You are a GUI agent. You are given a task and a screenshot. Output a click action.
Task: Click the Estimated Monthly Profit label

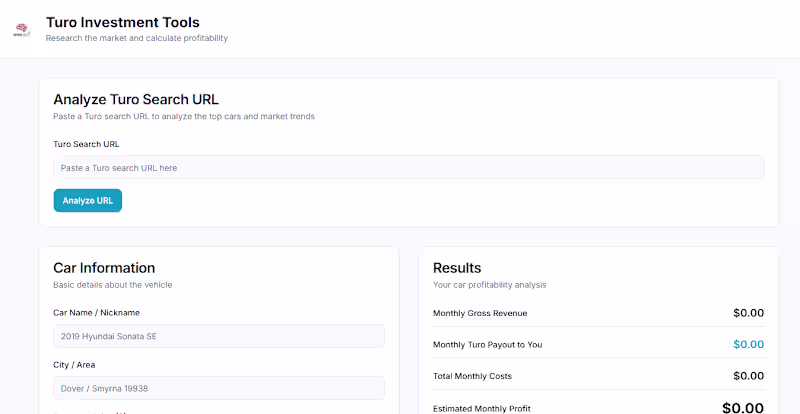pyautogui.click(x=482, y=409)
